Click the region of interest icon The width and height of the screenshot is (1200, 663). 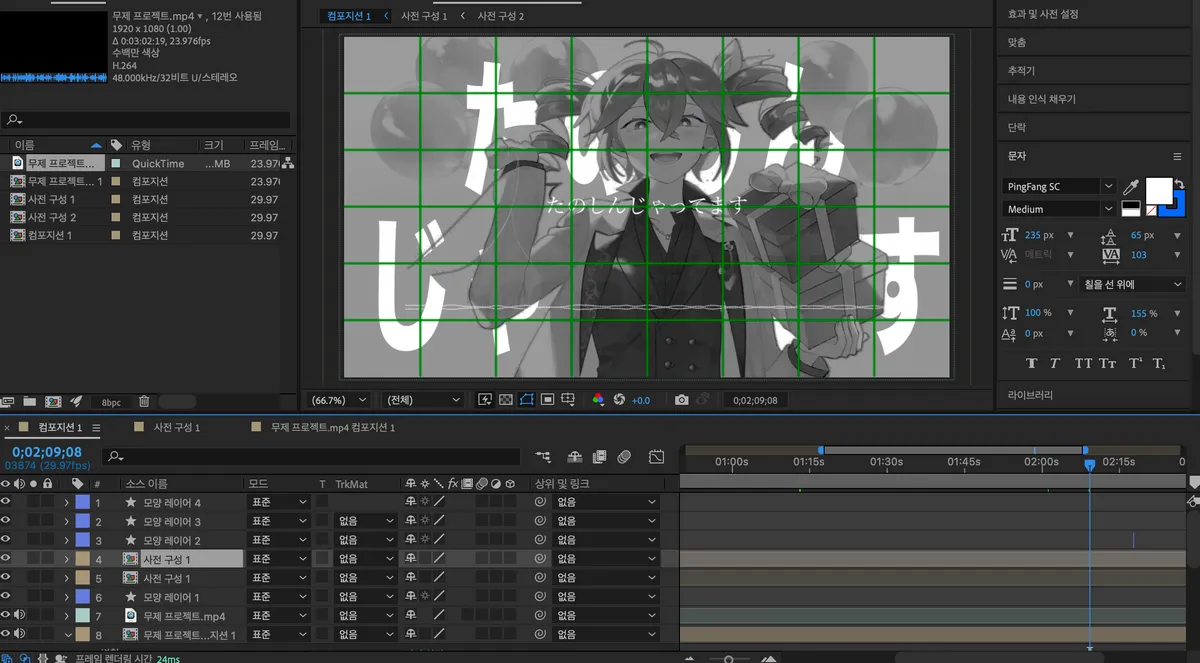pos(547,400)
